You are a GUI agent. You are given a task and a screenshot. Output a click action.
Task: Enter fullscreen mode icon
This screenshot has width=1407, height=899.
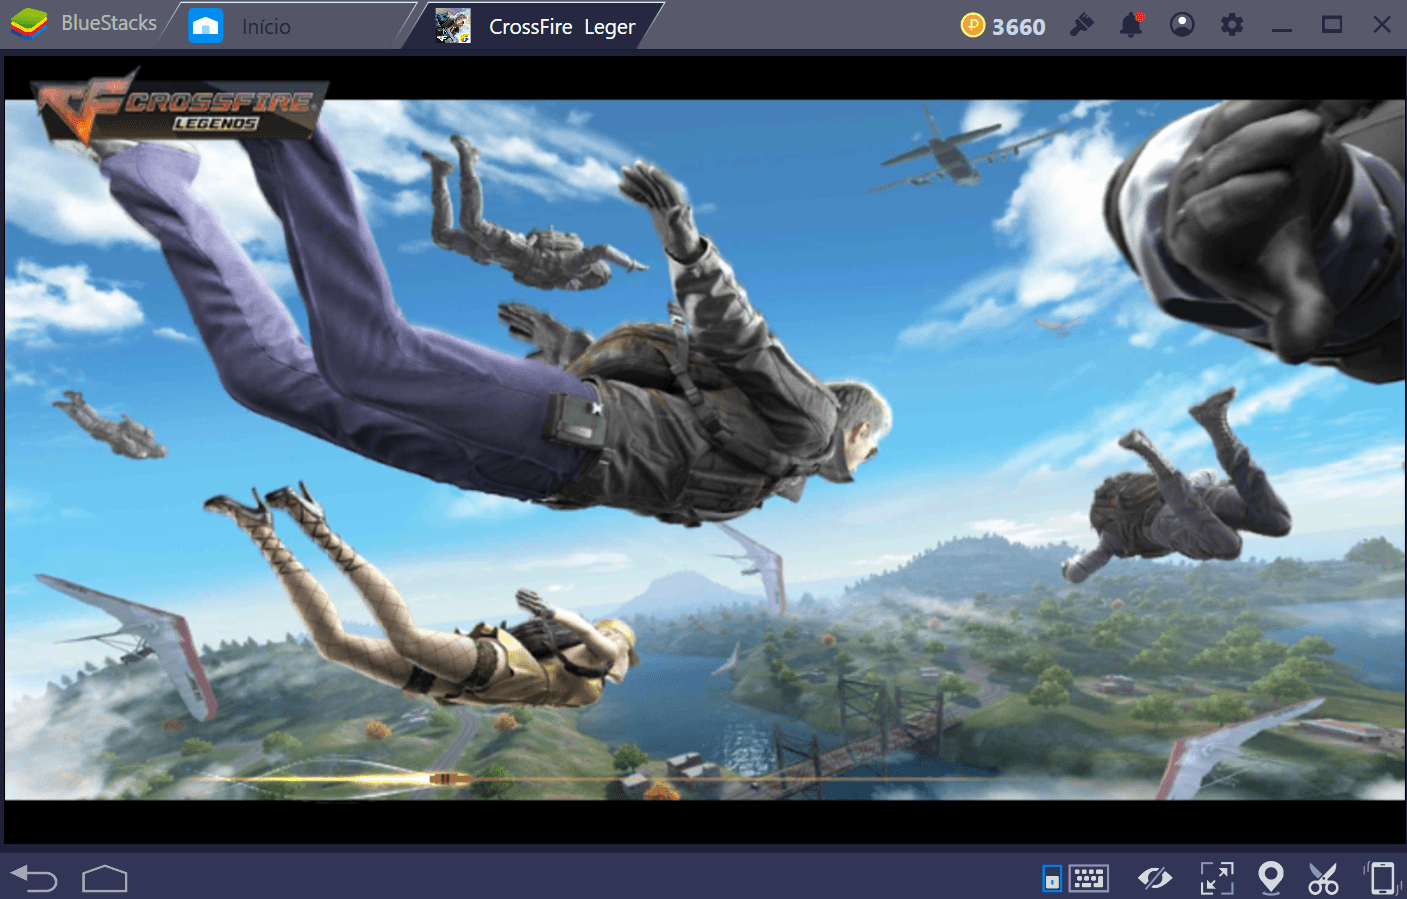(1217, 878)
